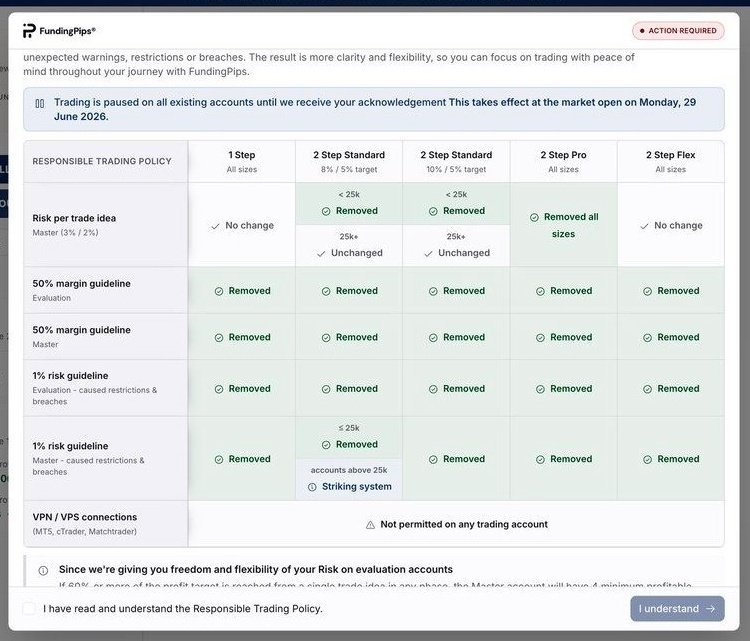The width and height of the screenshot is (750, 641).
Task: Click the info icon next to Striking system
Action: pos(312,487)
